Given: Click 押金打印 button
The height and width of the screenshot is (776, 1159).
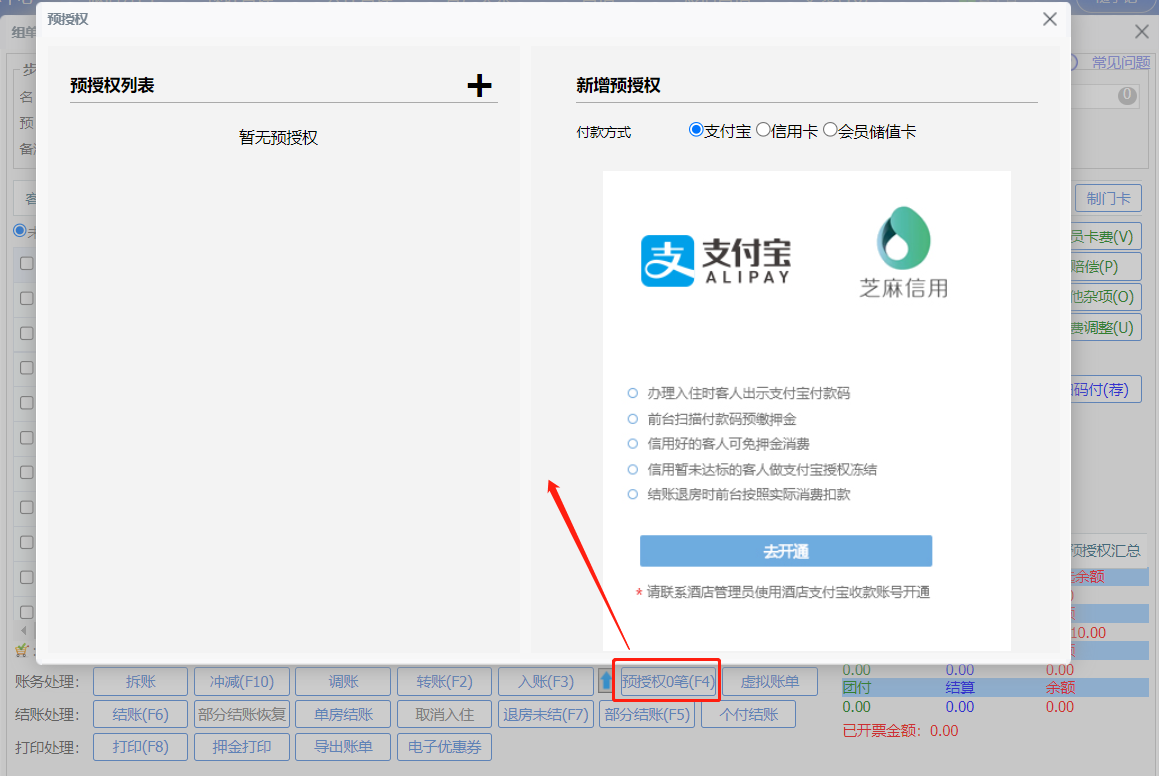Looking at the screenshot, I should coord(242,747).
